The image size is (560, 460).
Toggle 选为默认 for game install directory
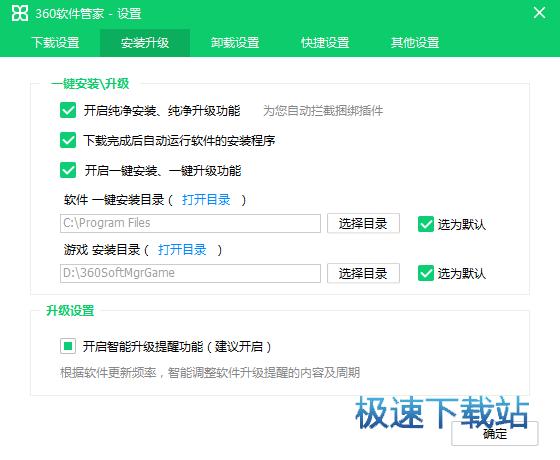tap(426, 273)
